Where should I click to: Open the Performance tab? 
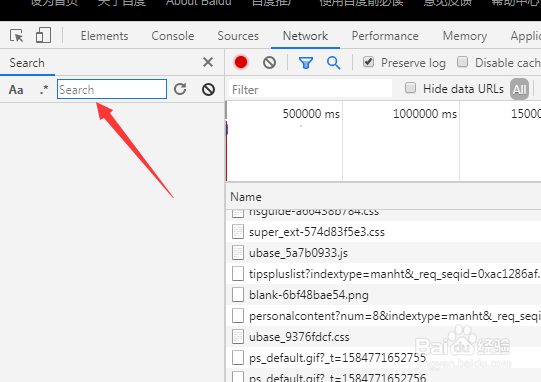(x=385, y=36)
